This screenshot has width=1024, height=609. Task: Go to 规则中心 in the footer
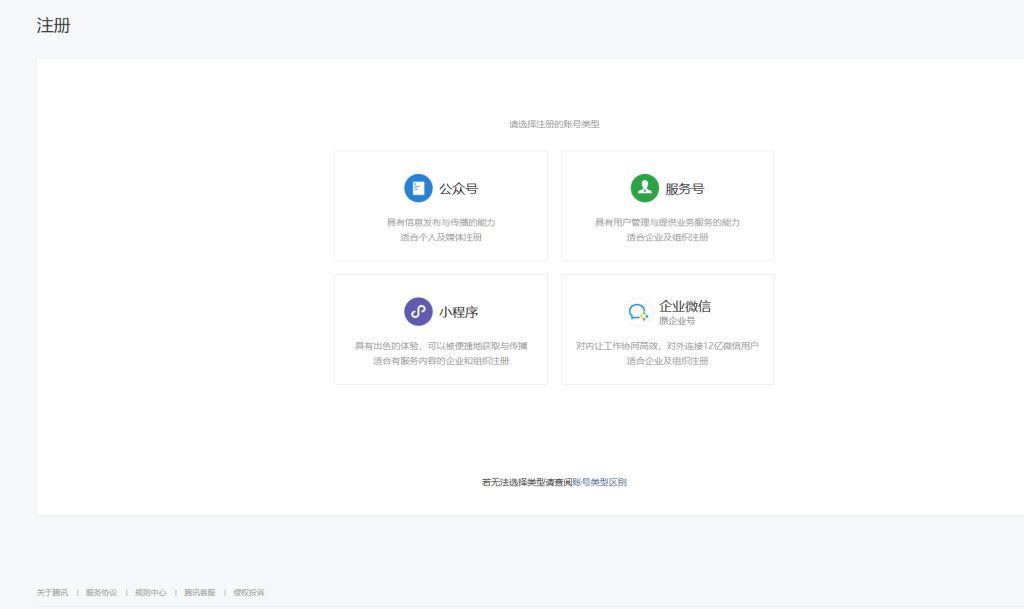[151, 593]
